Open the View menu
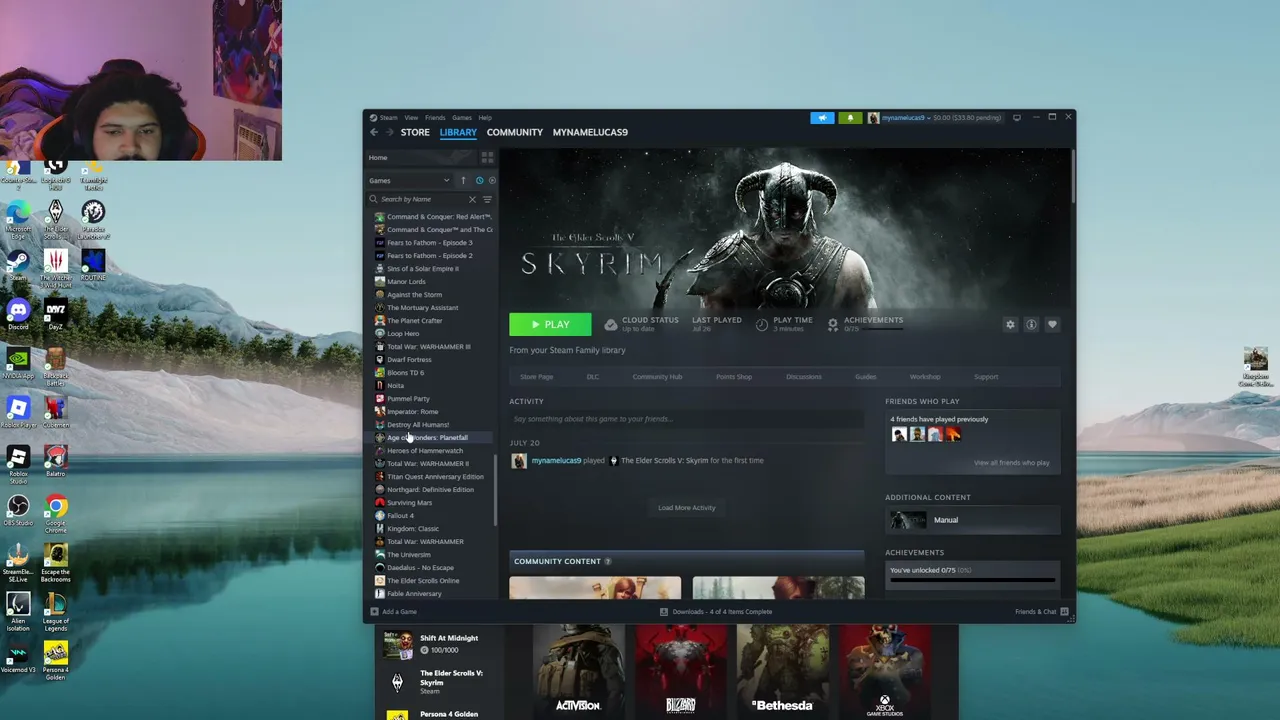1280x720 pixels. (x=411, y=118)
